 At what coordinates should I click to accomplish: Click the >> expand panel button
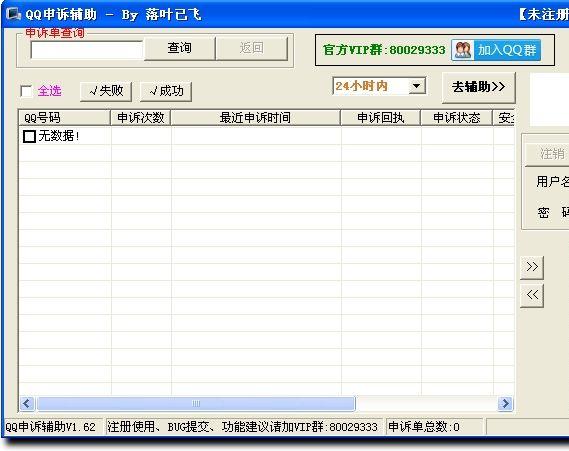click(532, 267)
